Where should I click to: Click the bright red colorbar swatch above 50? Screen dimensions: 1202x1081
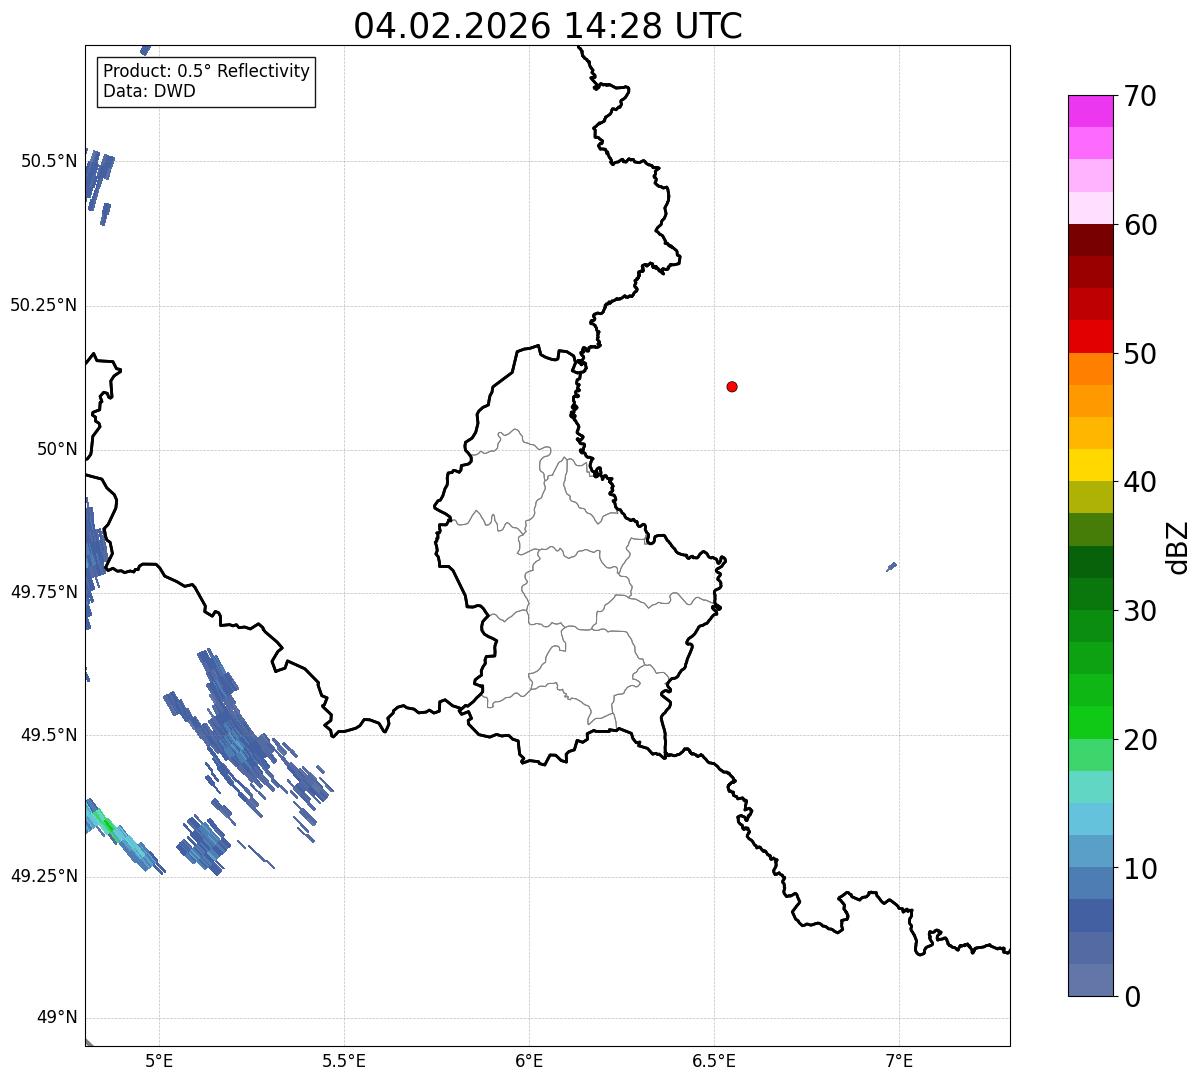1090,336
